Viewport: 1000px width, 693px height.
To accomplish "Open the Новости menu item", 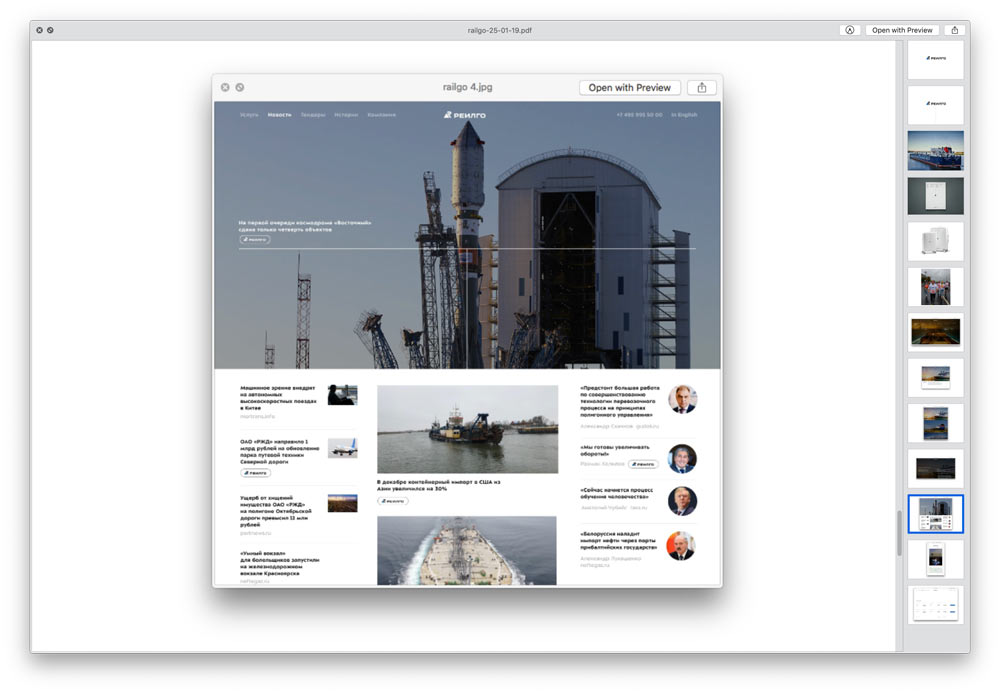I will pyautogui.click(x=280, y=115).
